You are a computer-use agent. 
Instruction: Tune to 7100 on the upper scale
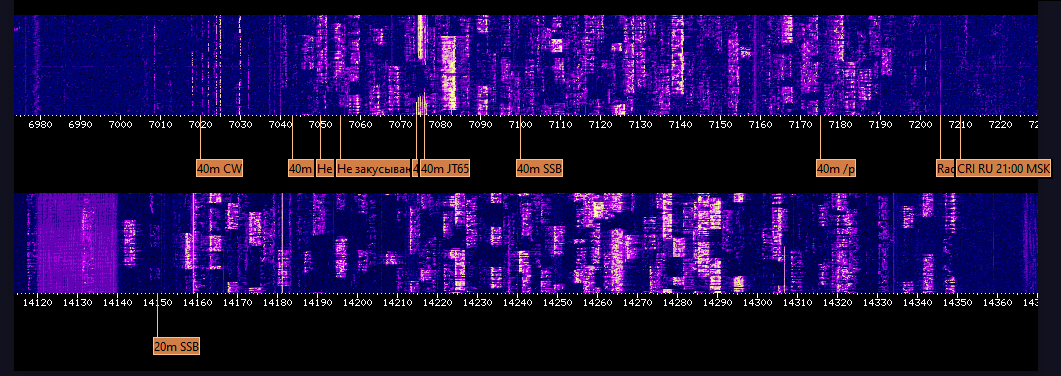tap(520, 124)
